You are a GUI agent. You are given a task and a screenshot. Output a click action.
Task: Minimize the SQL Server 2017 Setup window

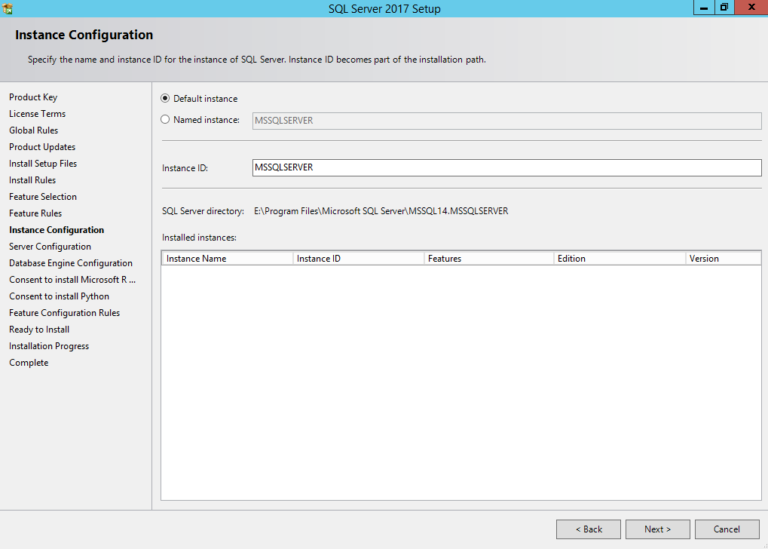703,7
